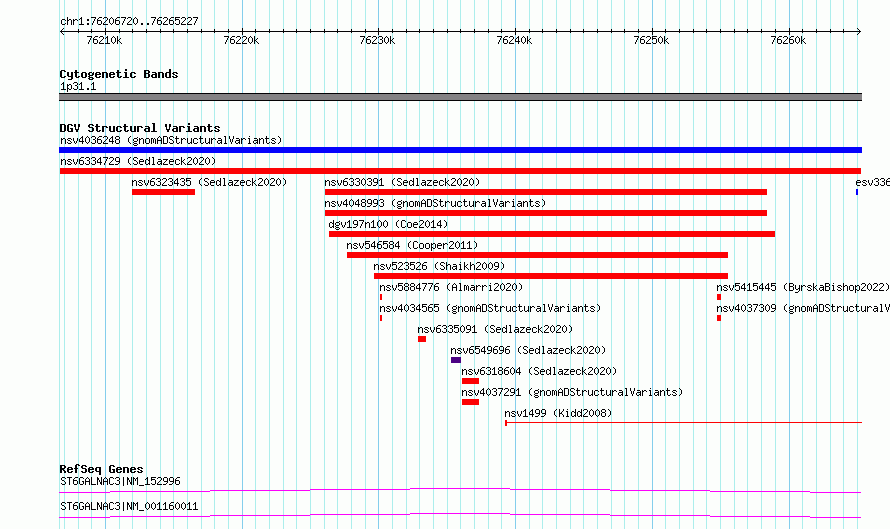Screen dimensions: 890x529
Task: Click the ruler's left arrow end
Action: point(62,32)
